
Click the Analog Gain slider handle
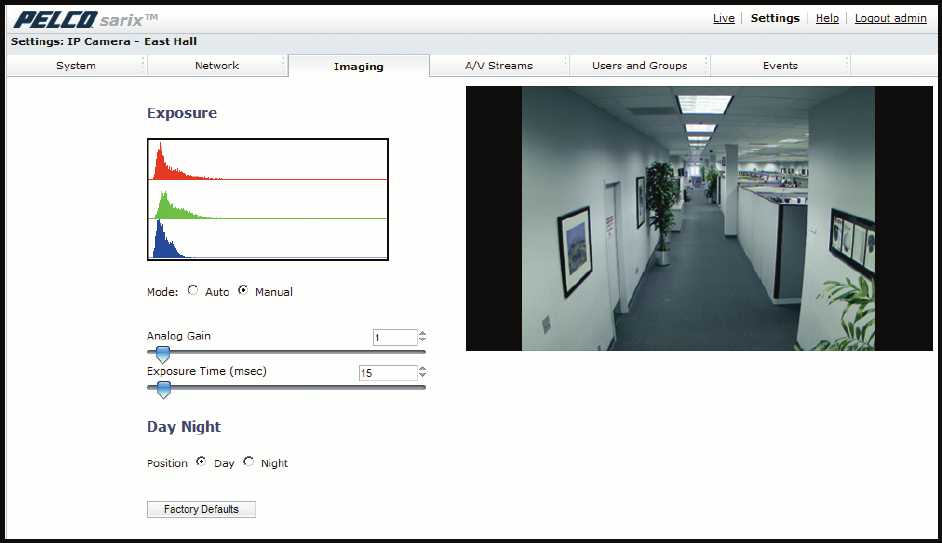pyautogui.click(x=163, y=354)
